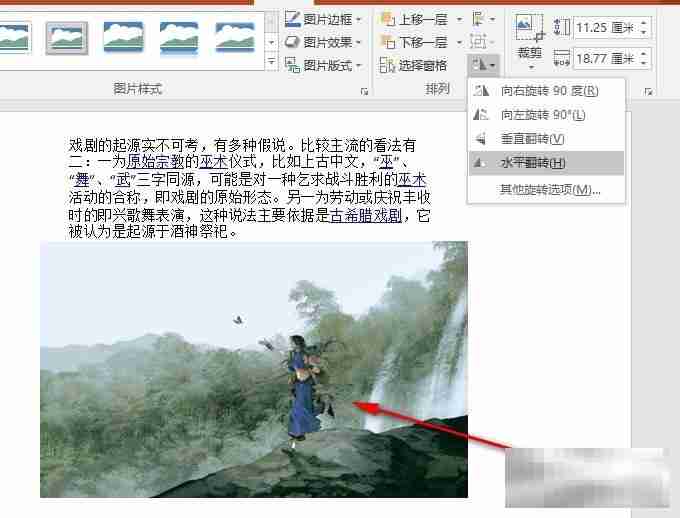Choose 向右旋转 90 度(R)
This screenshot has height=518, width=680.
[546, 91]
